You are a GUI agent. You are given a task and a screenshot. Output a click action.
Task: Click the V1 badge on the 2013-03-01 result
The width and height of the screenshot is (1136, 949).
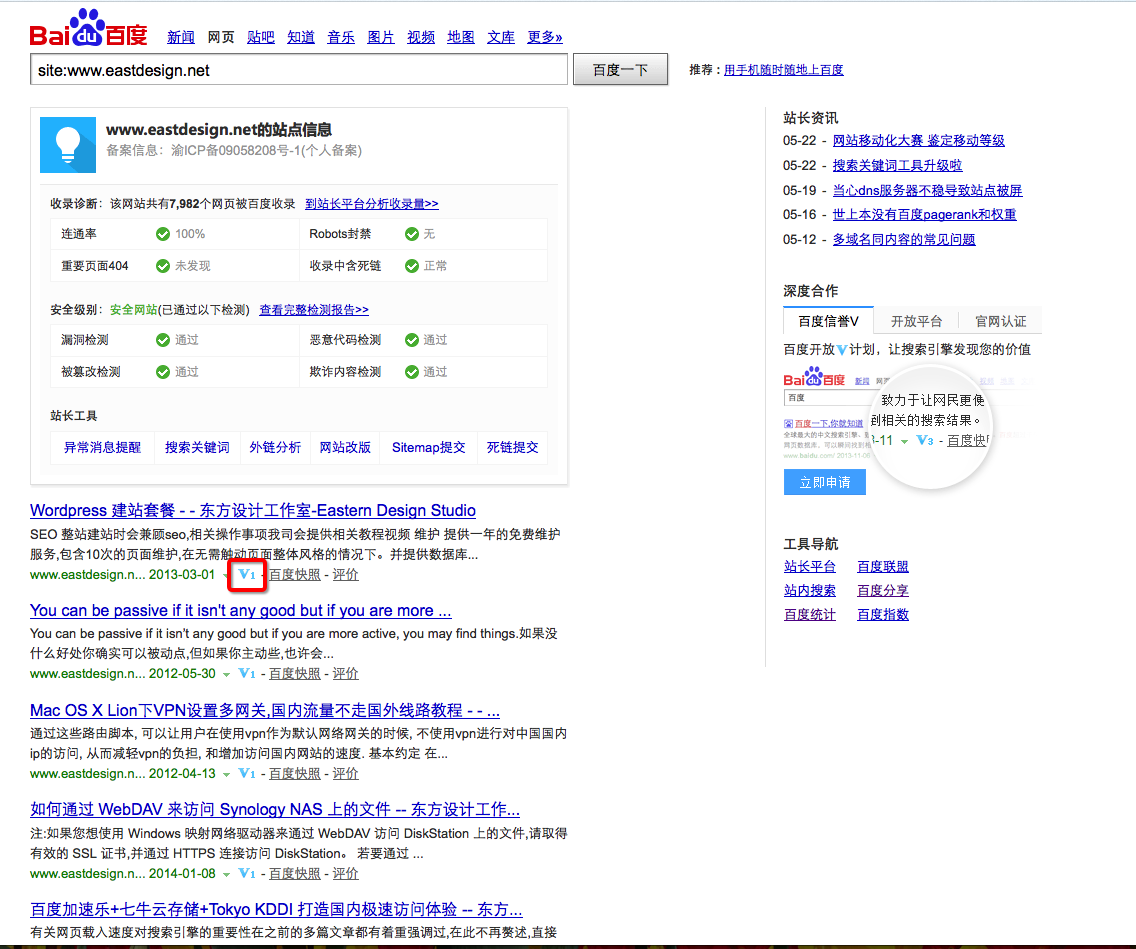[247, 574]
